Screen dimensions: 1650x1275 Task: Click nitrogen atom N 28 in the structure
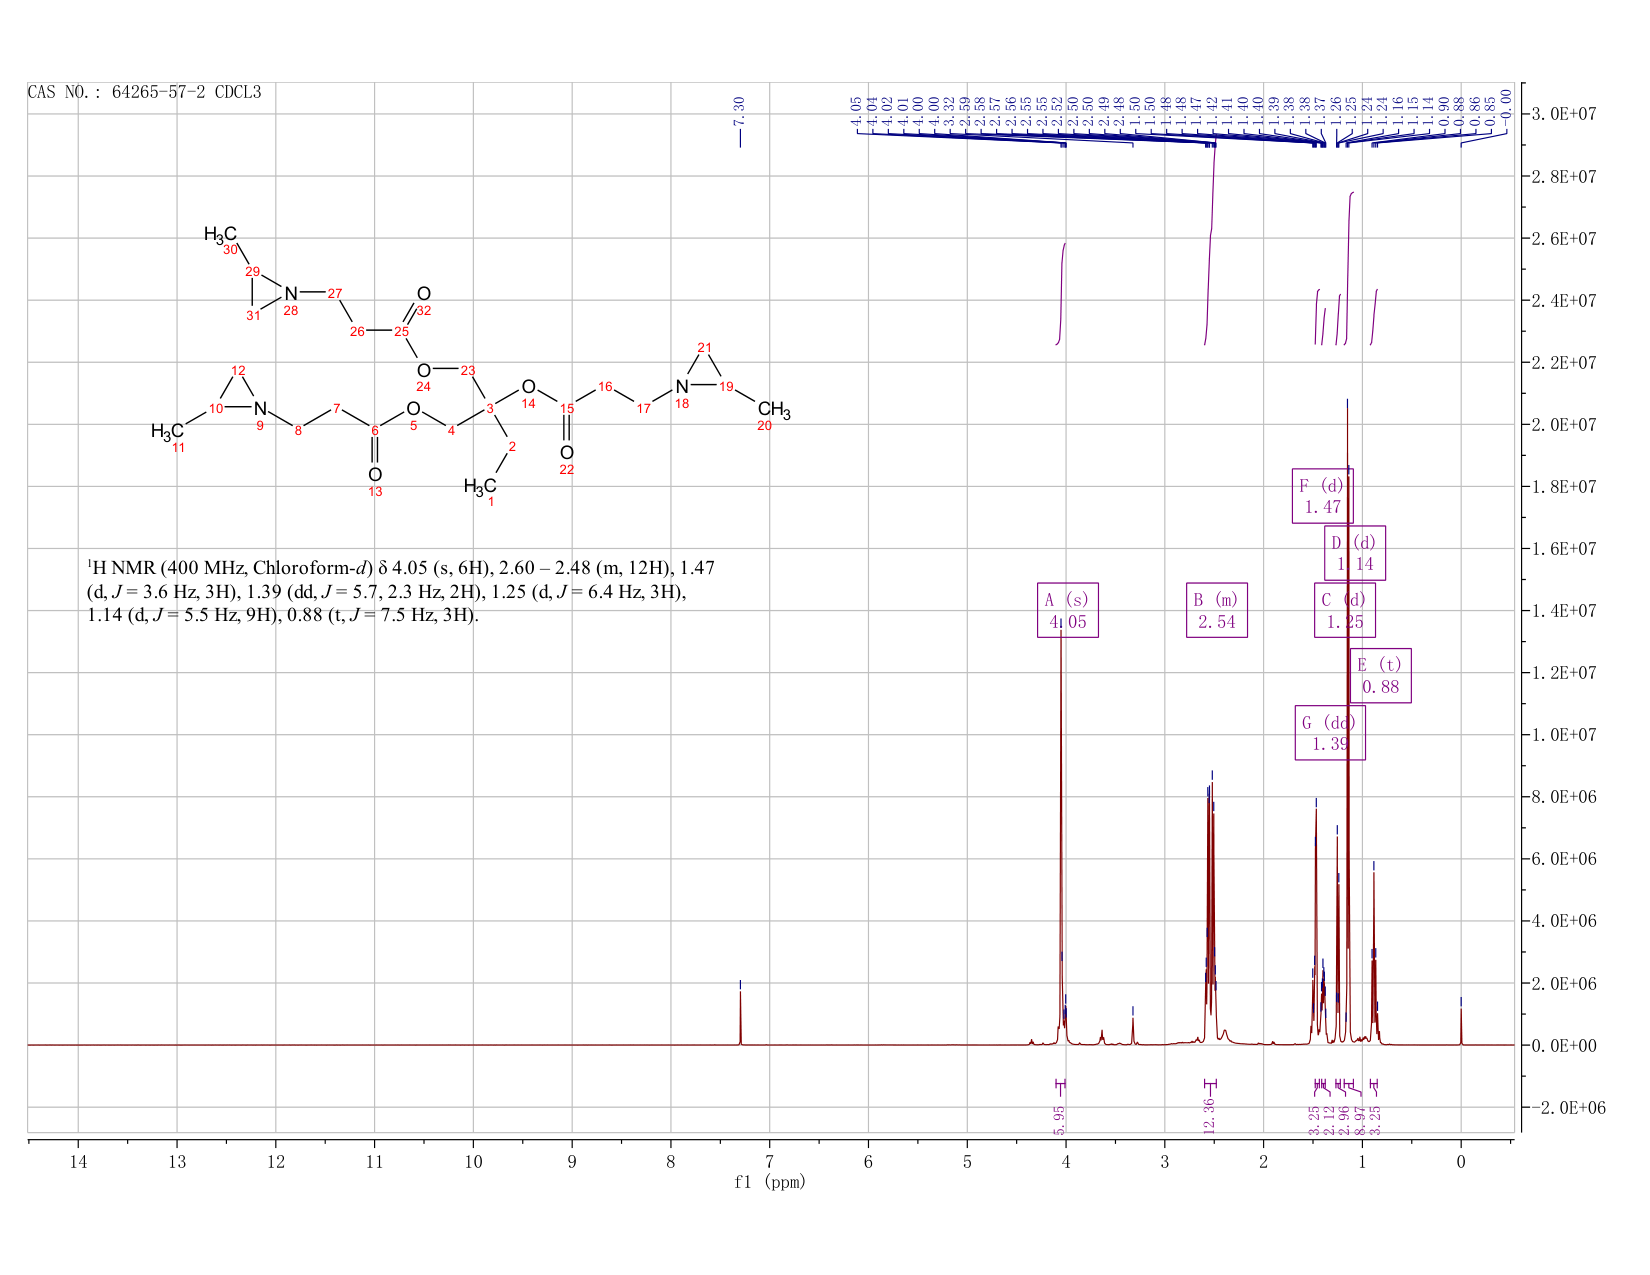[291, 294]
